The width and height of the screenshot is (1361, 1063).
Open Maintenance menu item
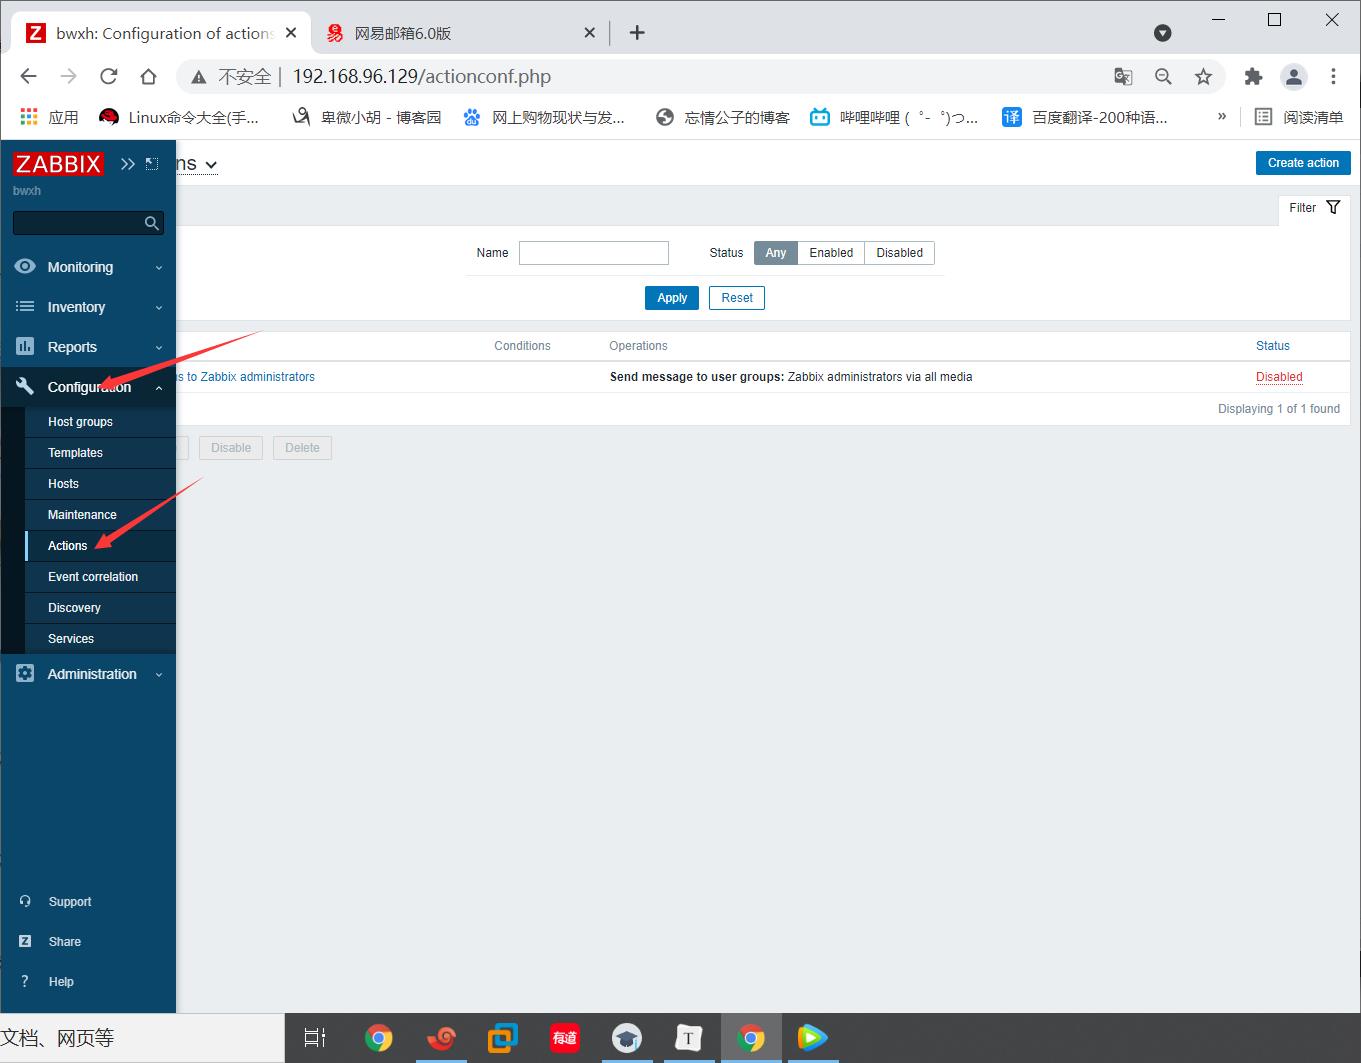click(100, 515)
